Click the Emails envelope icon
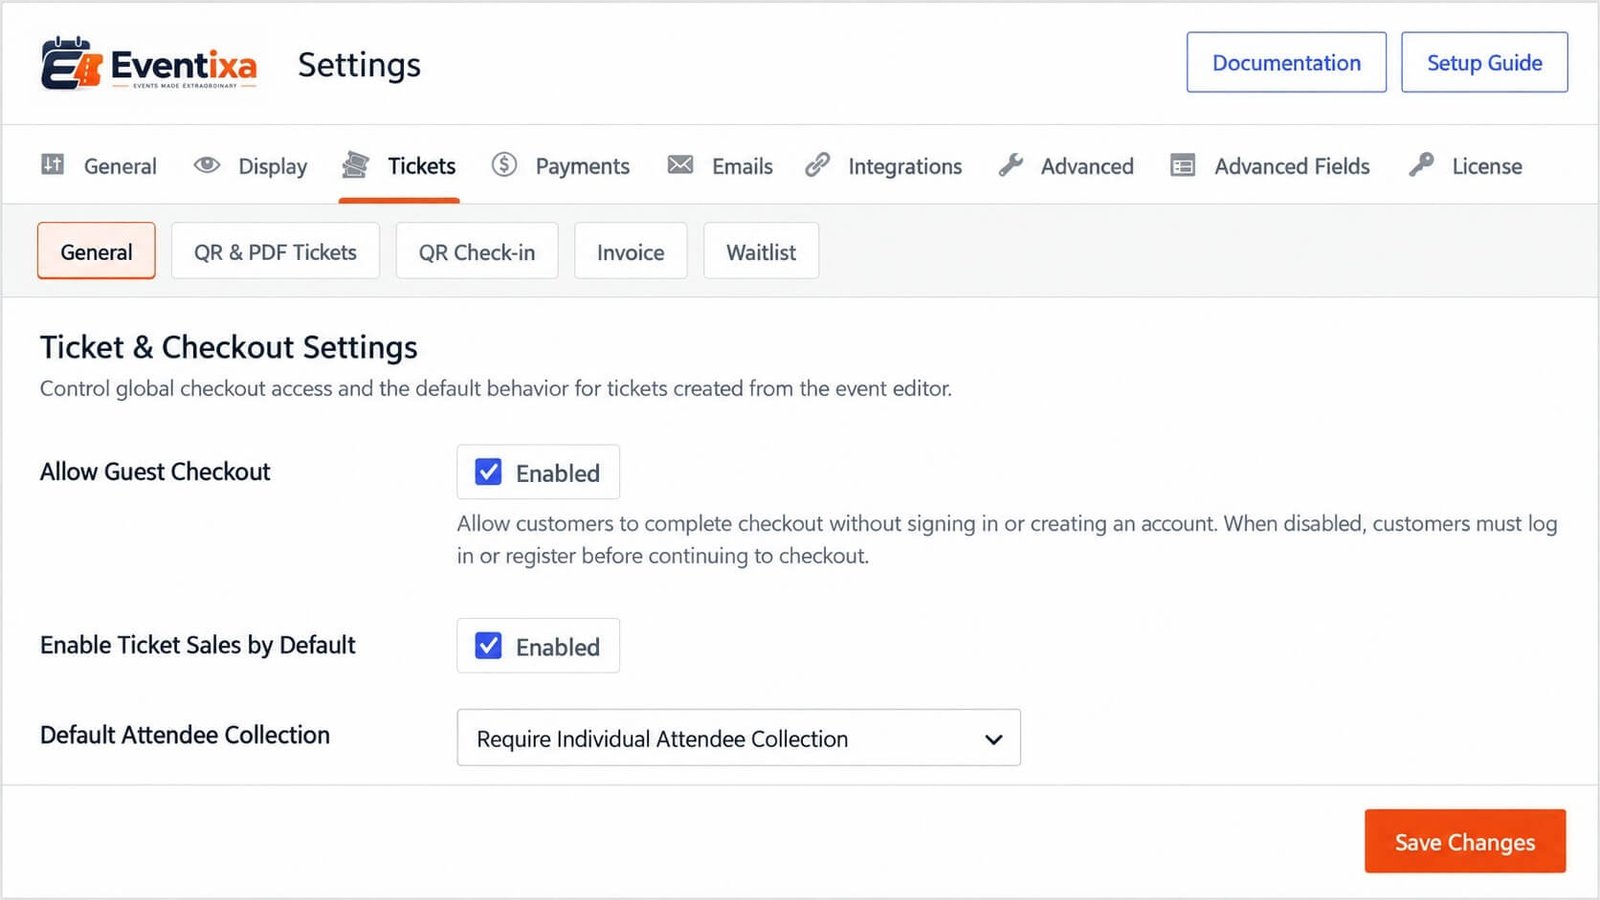Image resolution: width=1600 pixels, height=900 pixels. point(680,165)
